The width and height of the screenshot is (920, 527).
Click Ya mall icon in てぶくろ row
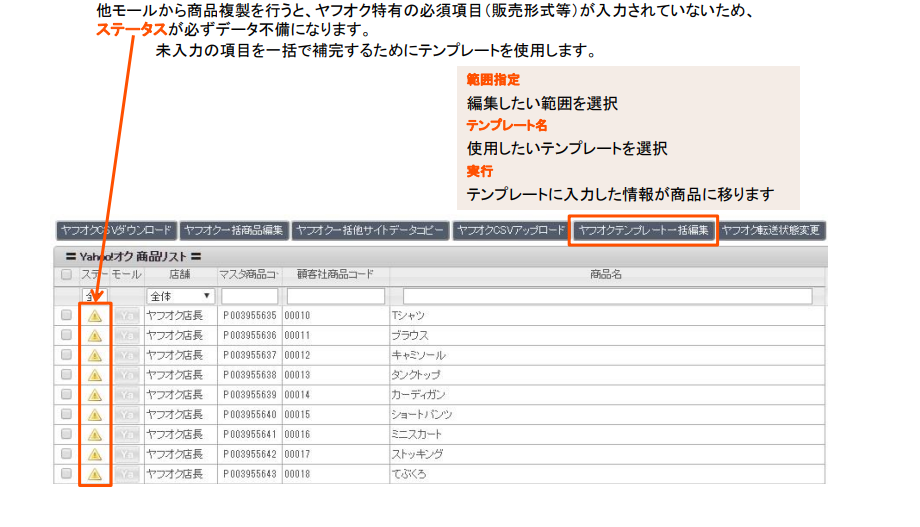[x=127, y=474]
